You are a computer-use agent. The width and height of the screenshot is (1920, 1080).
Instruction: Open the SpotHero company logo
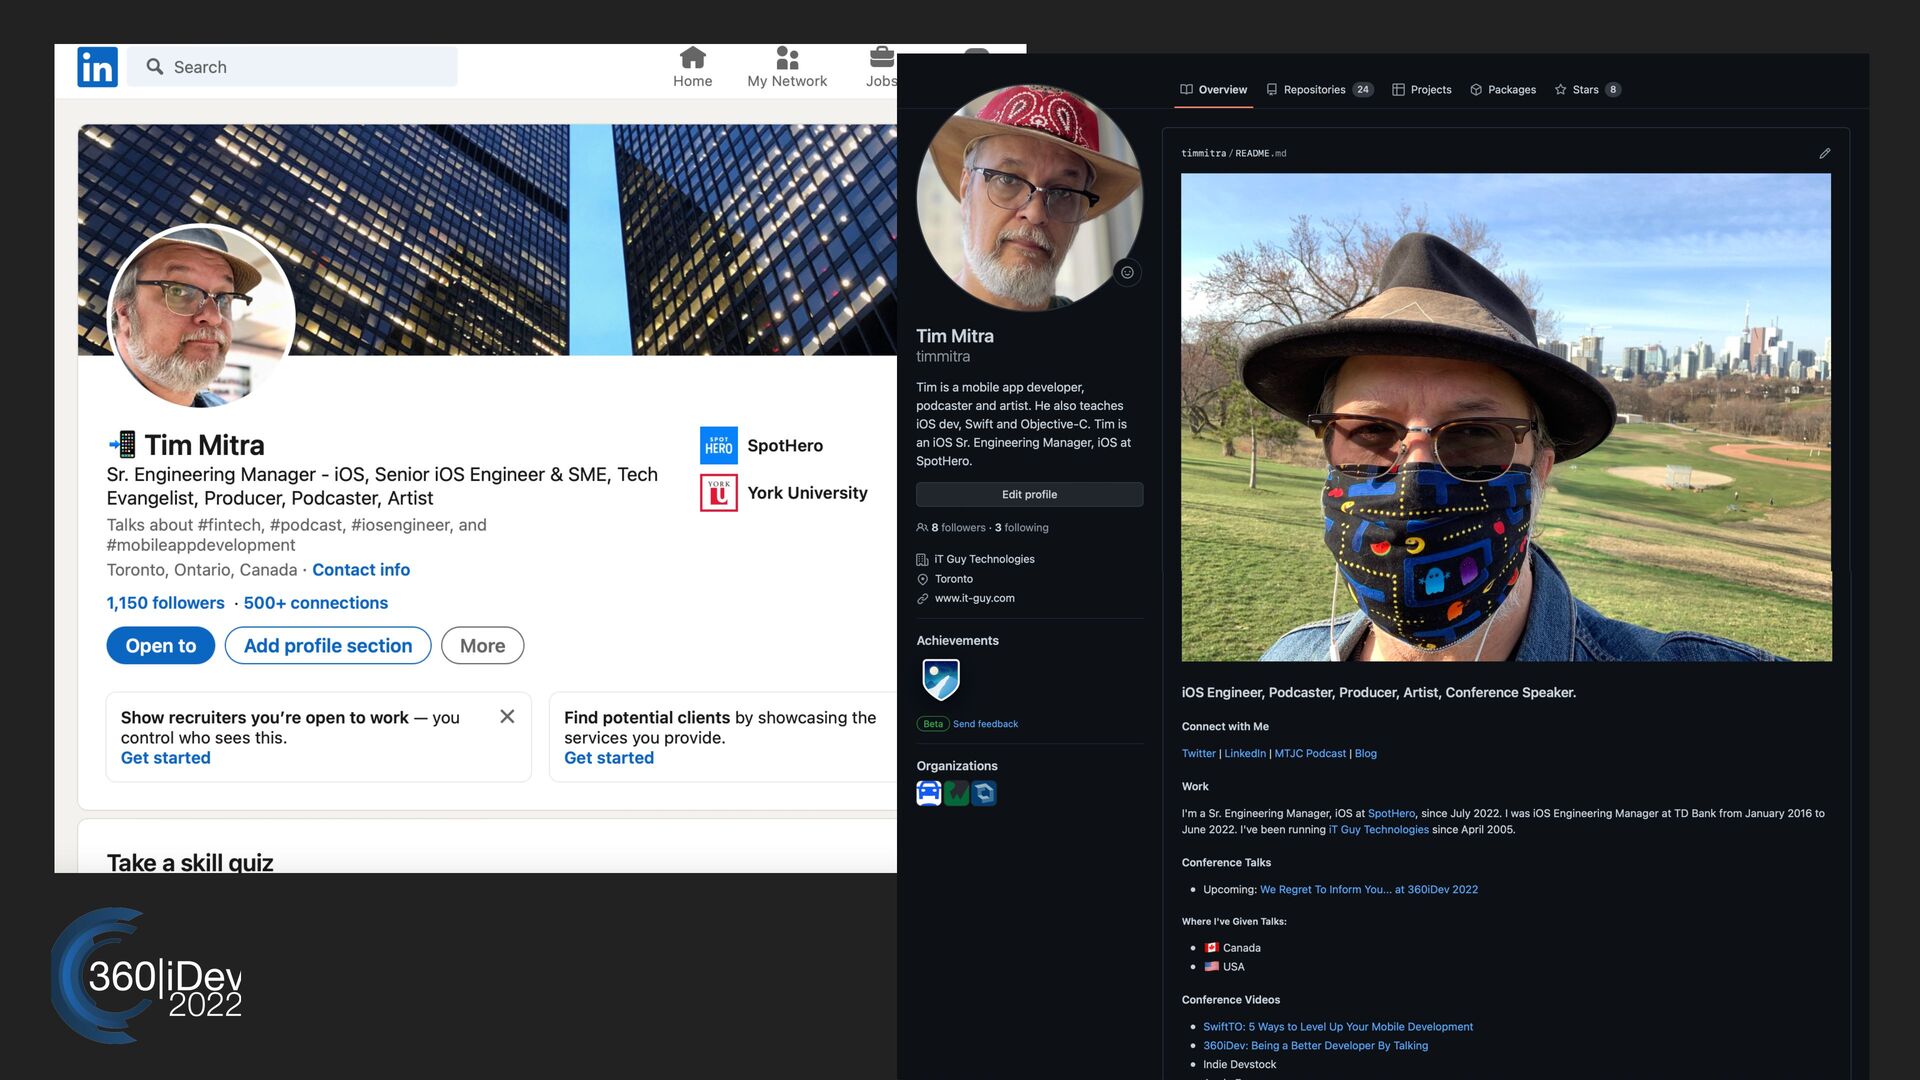(x=718, y=446)
